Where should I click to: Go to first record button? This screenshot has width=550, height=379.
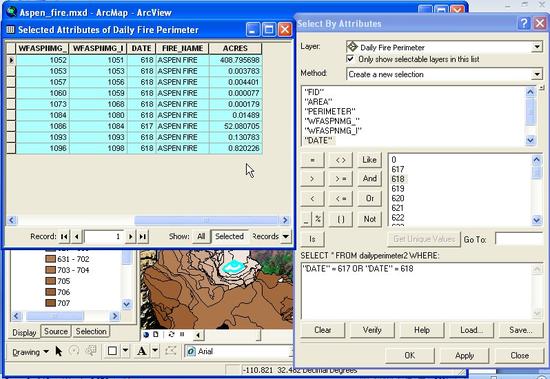tap(65, 237)
